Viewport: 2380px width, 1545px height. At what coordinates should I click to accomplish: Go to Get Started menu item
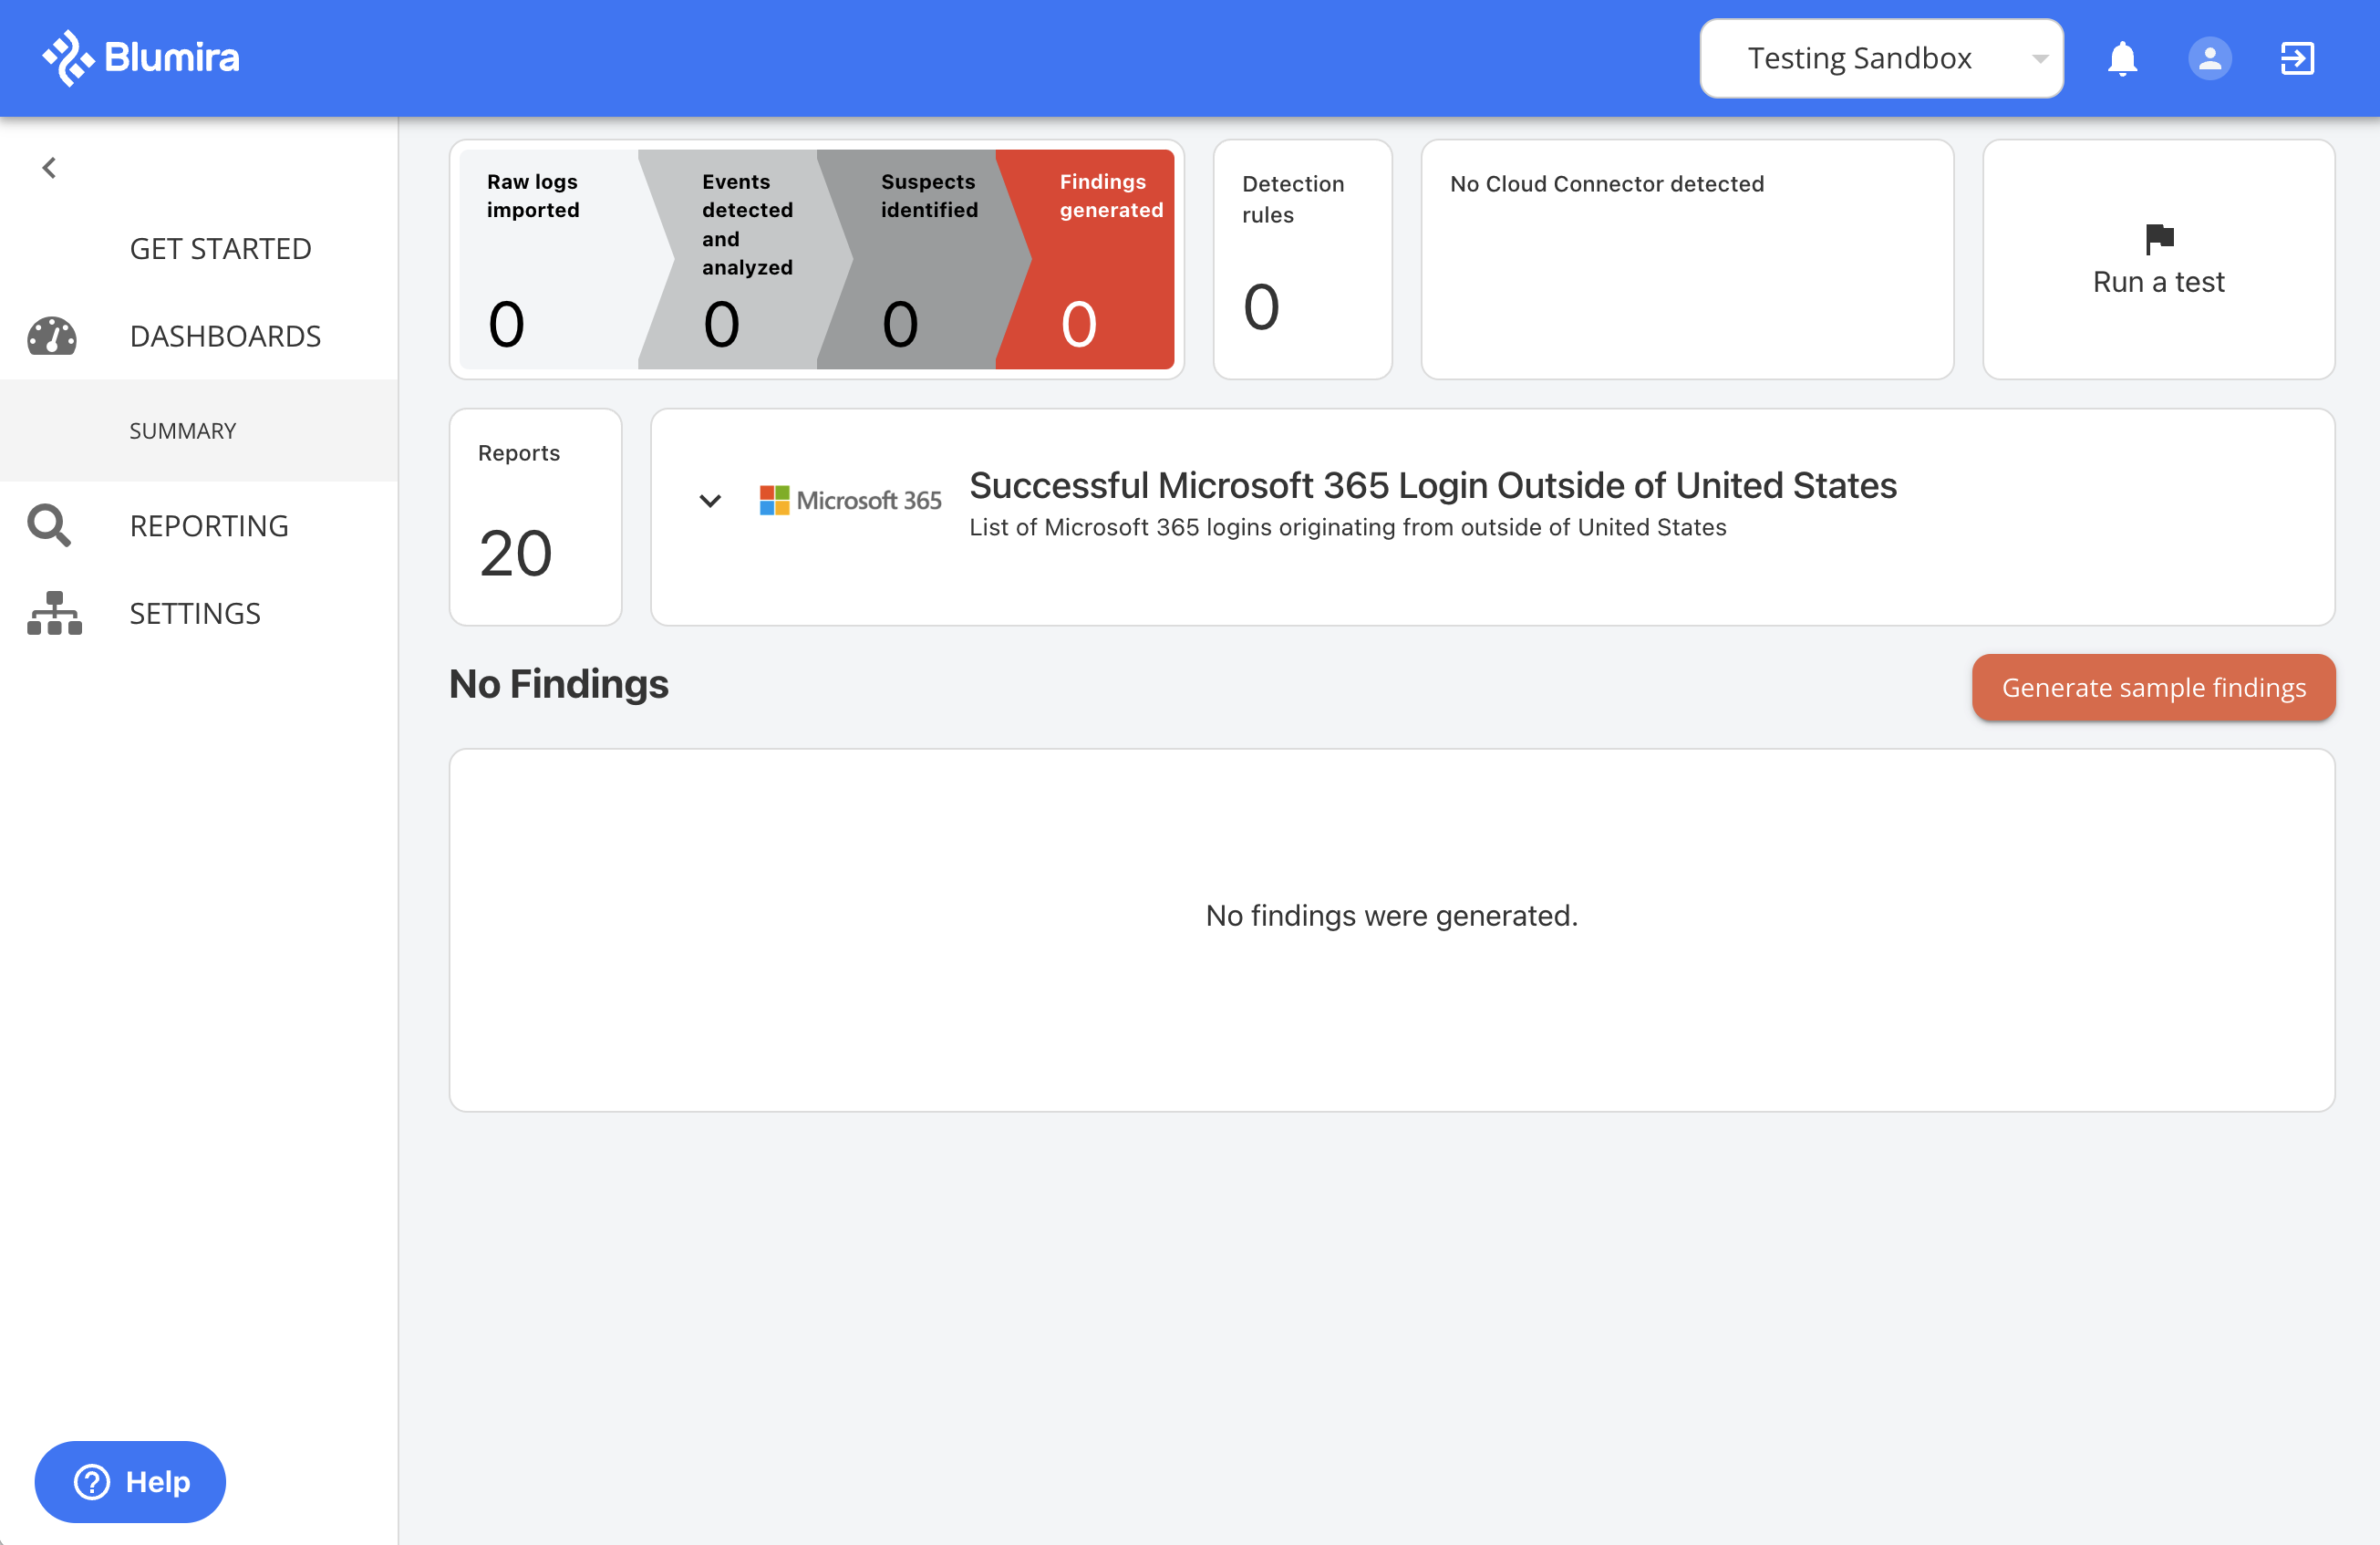coord(220,249)
